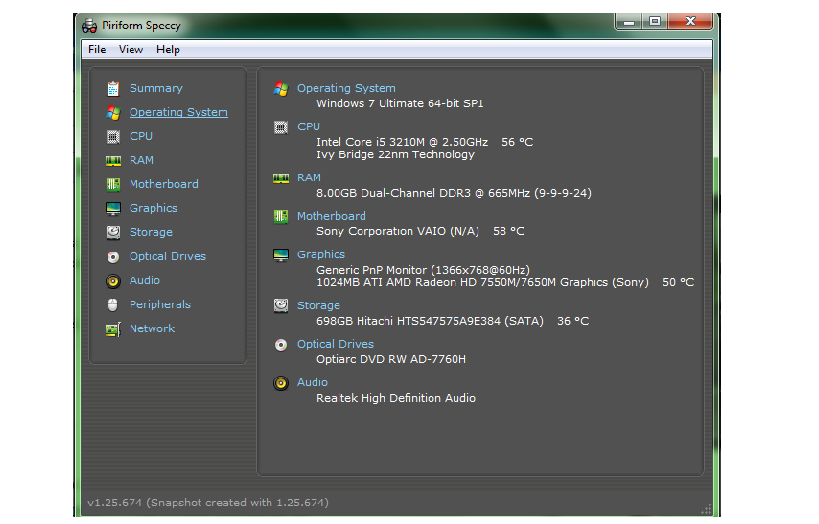Select RAM in the sidebar list

[142, 160]
